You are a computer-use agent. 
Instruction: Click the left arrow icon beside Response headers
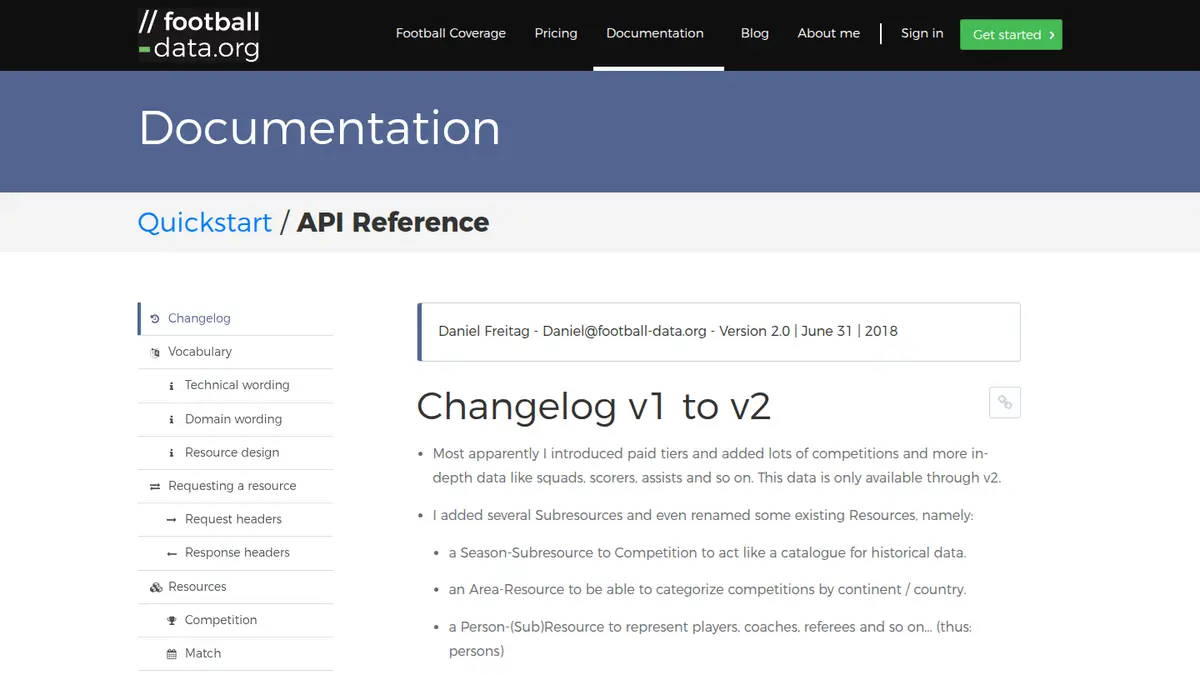pos(172,553)
